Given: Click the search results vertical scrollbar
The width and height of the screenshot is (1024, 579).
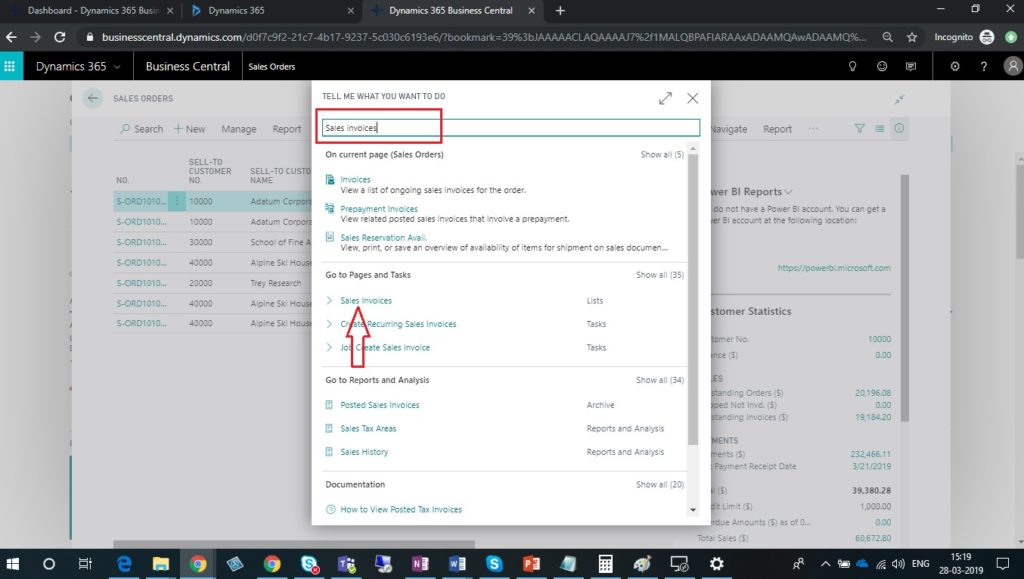Looking at the screenshot, I should pos(693,300).
